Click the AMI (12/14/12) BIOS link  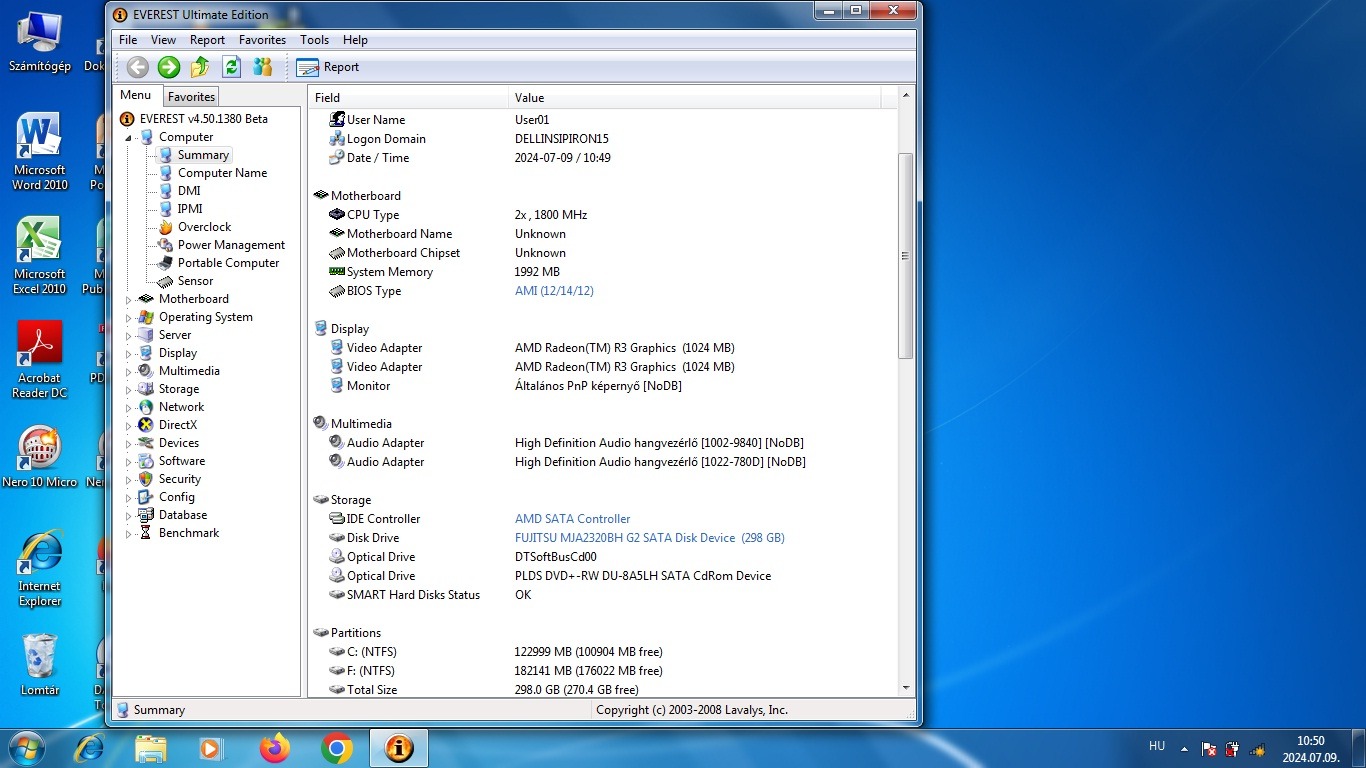554,291
